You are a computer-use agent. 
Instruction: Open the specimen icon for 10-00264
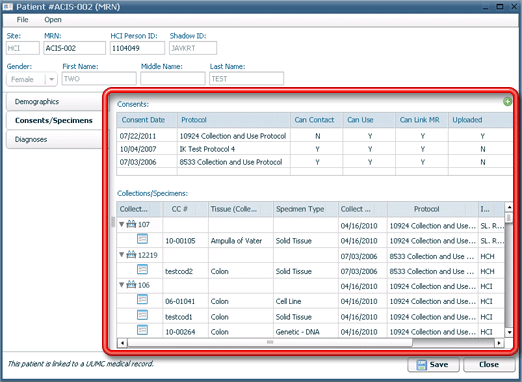142,330
